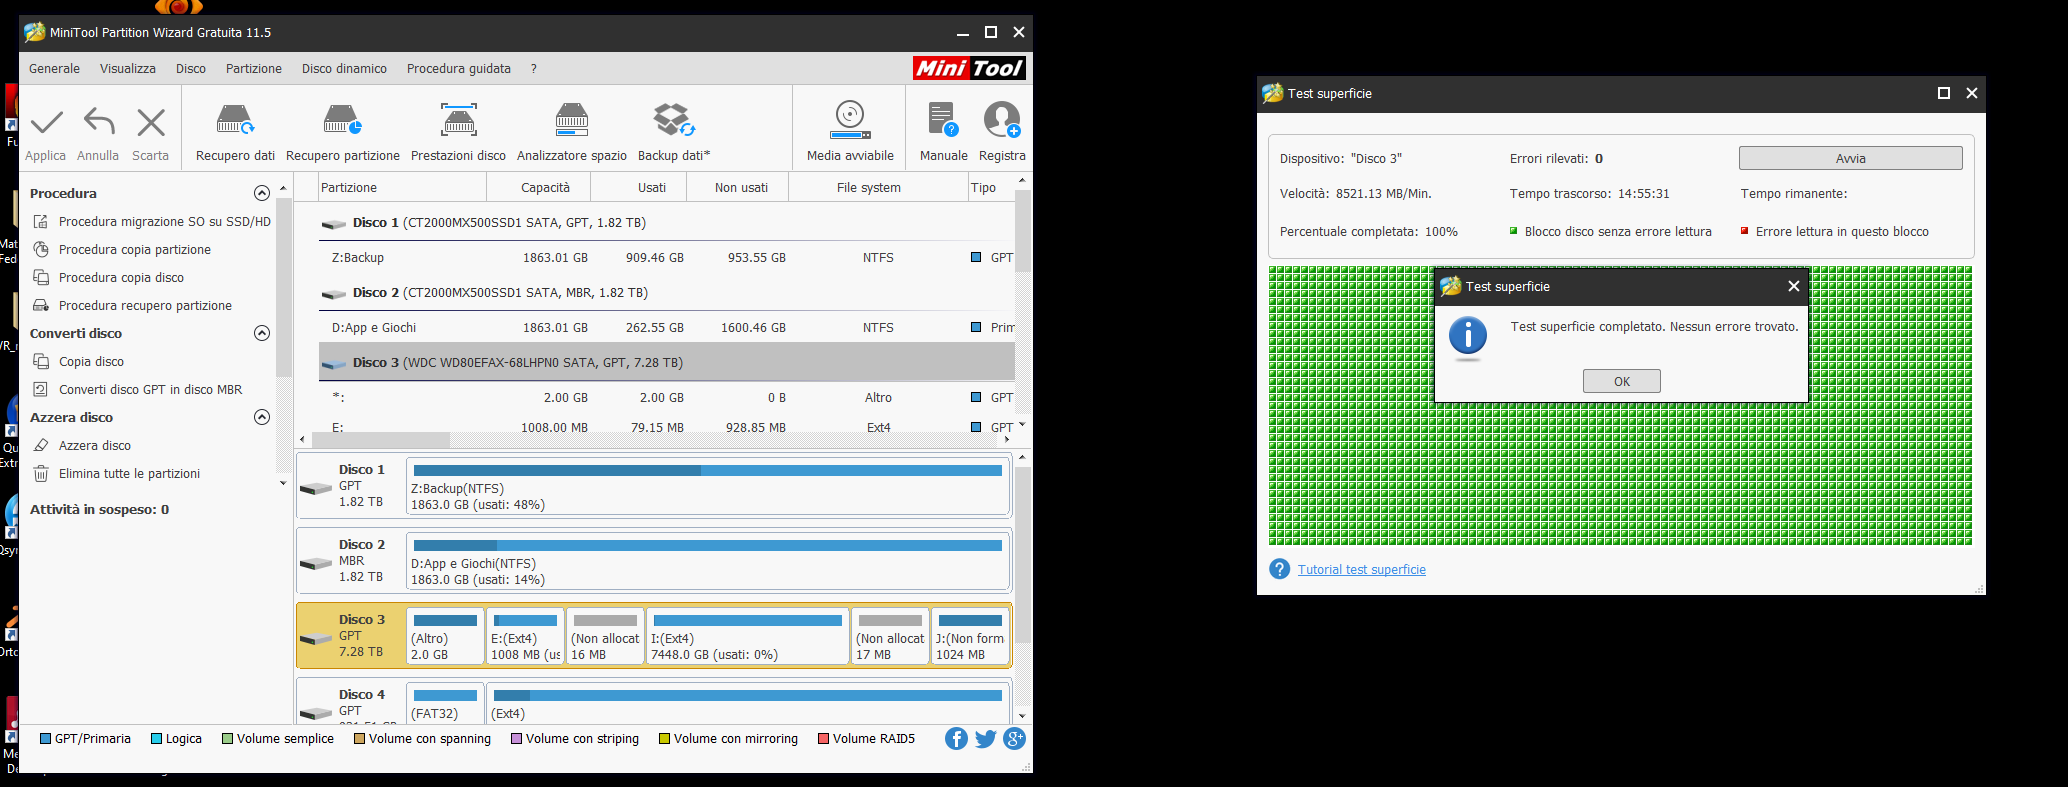Collapse the Procedura section

262,193
